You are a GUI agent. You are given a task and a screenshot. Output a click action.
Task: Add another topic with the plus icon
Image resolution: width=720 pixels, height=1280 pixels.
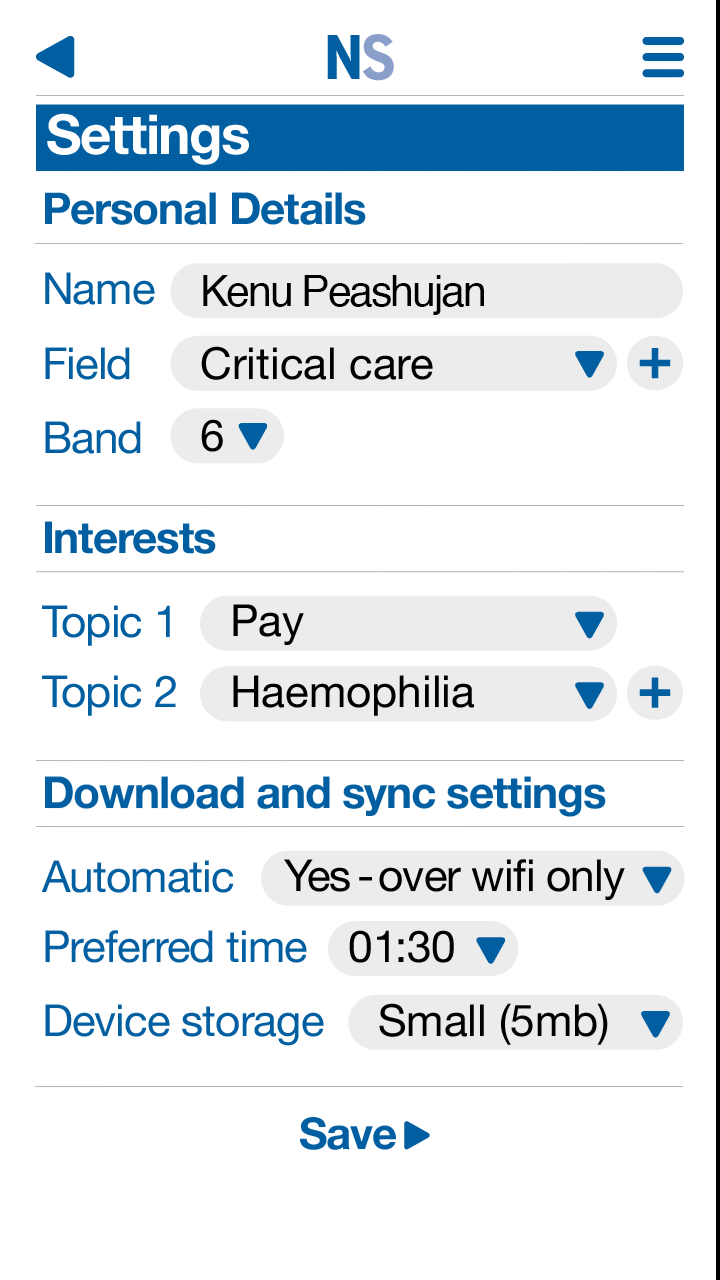(655, 694)
